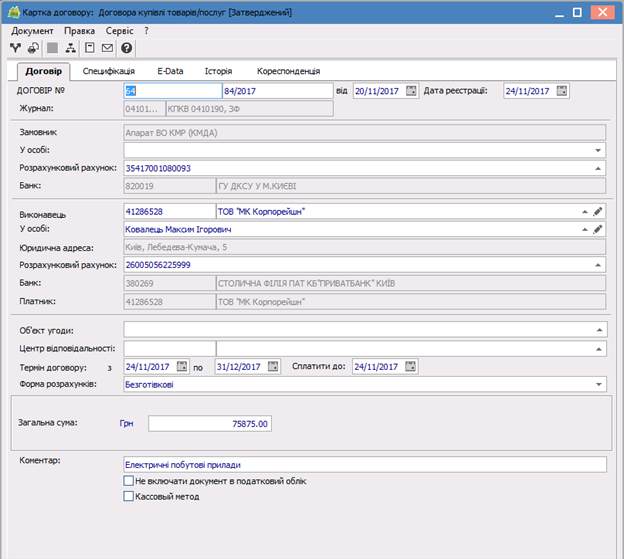Open the Об'єкт угоди dropdown list
The image size is (624, 559).
point(598,330)
